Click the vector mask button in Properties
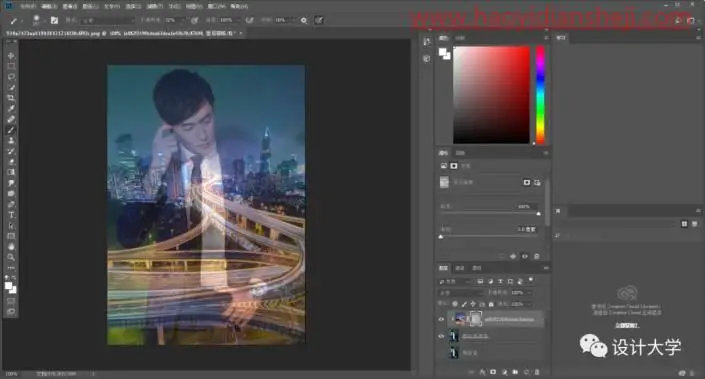The width and height of the screenshot is (705, 379). pos(537,182)
